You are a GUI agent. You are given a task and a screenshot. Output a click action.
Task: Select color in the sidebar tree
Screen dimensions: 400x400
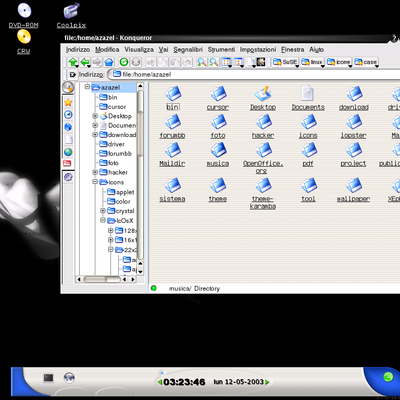pos(119,202)
